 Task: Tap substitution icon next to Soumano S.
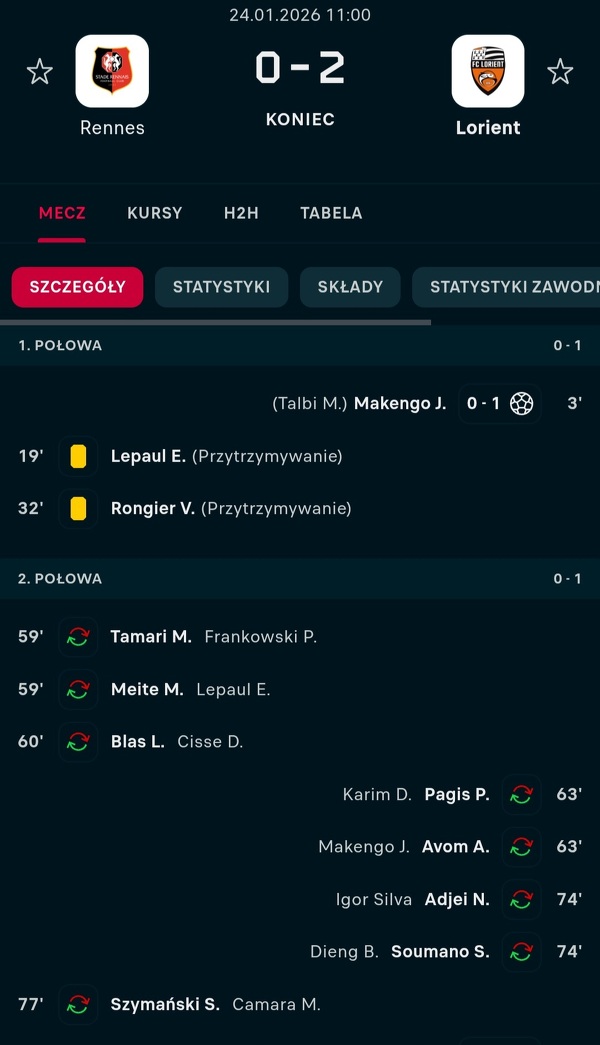(x=521, y=951)
